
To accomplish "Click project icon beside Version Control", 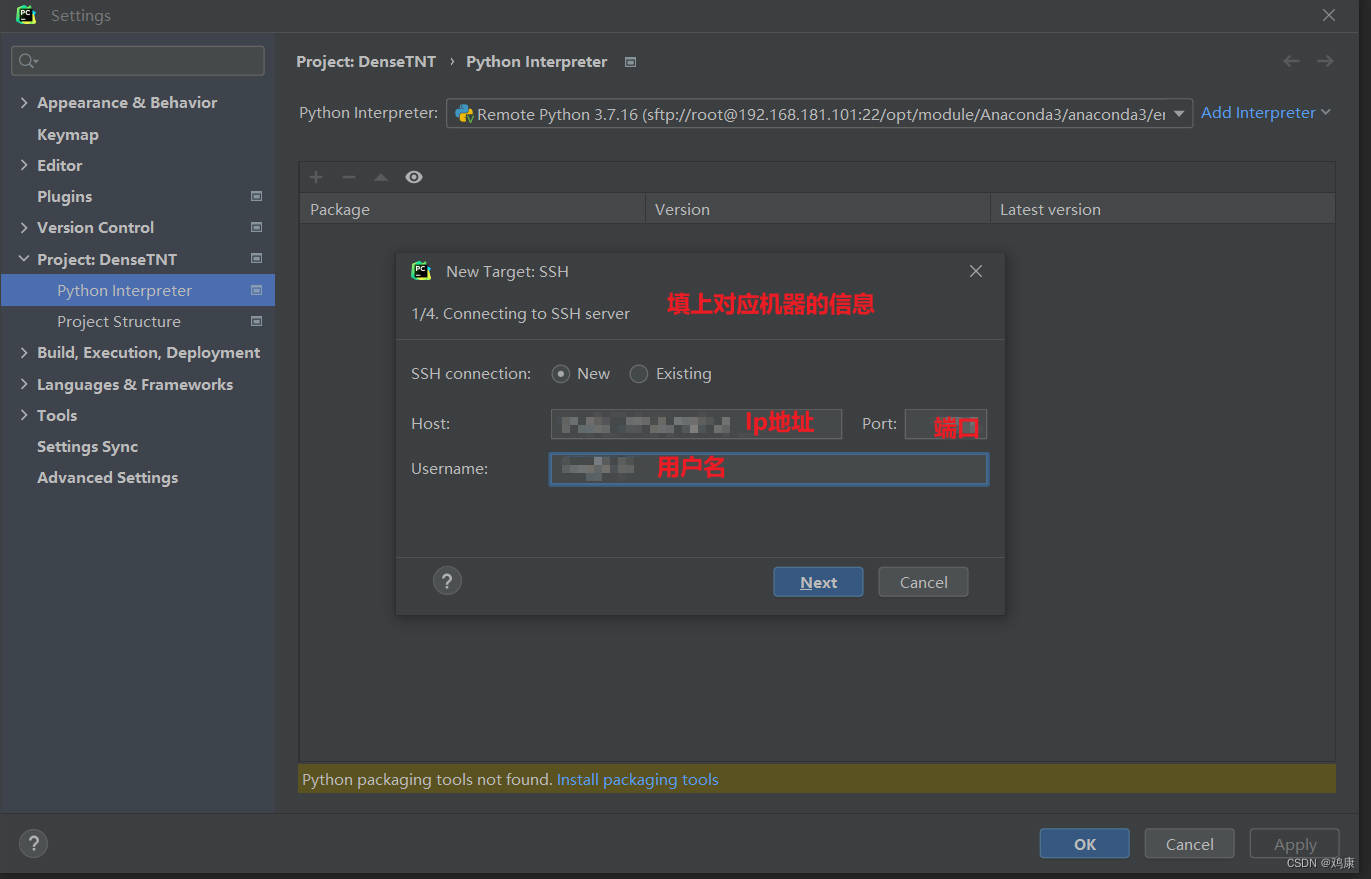I will coord(256,228).
